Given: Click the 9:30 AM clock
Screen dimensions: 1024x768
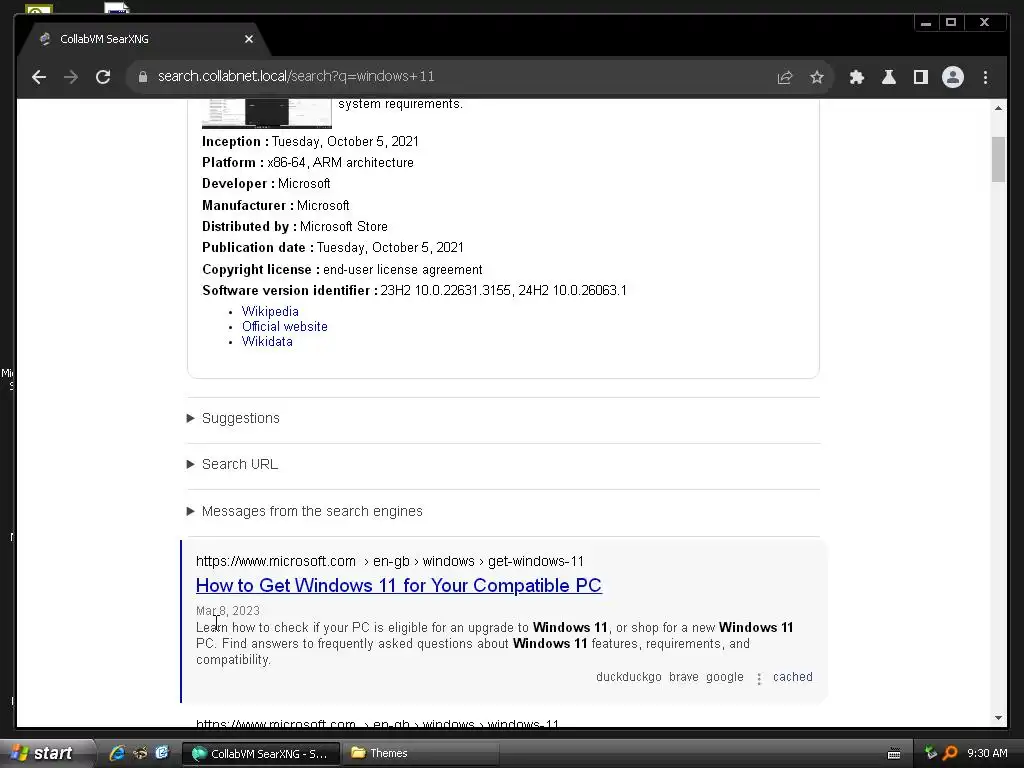Looking at the screenshot, I should tap(987, 753).
